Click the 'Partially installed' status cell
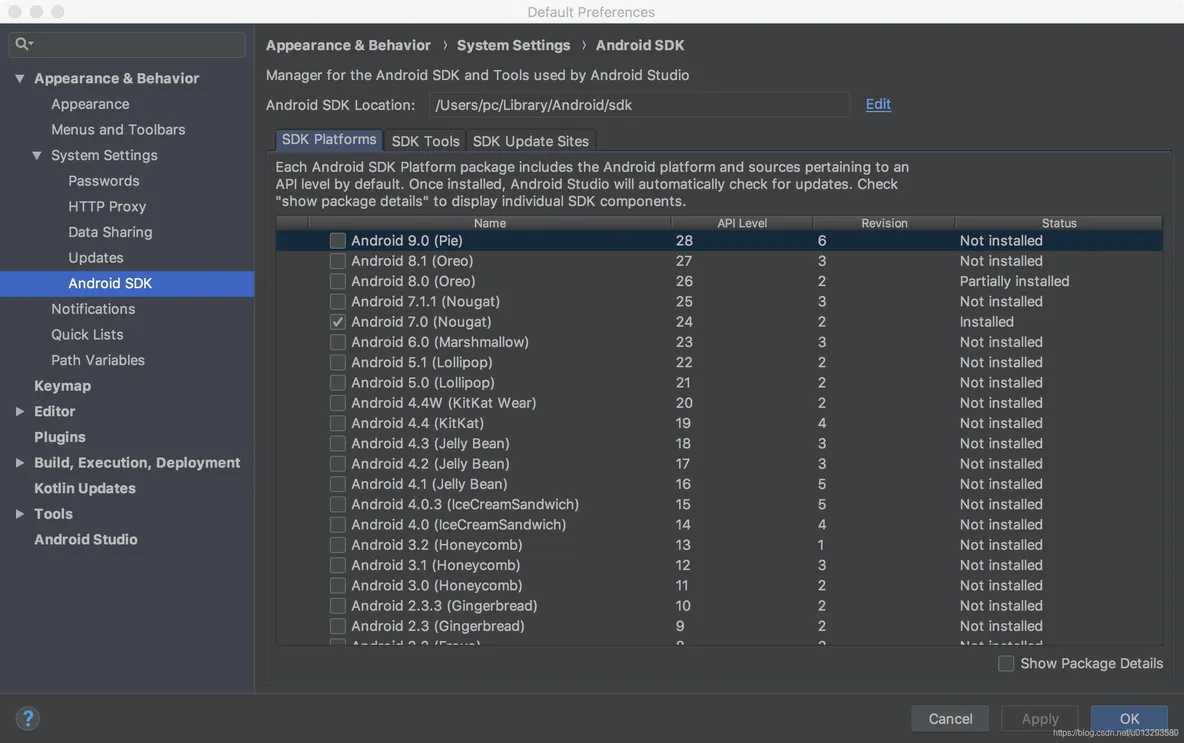Viewport: 1184px width, 743px height. (1014, 281)
